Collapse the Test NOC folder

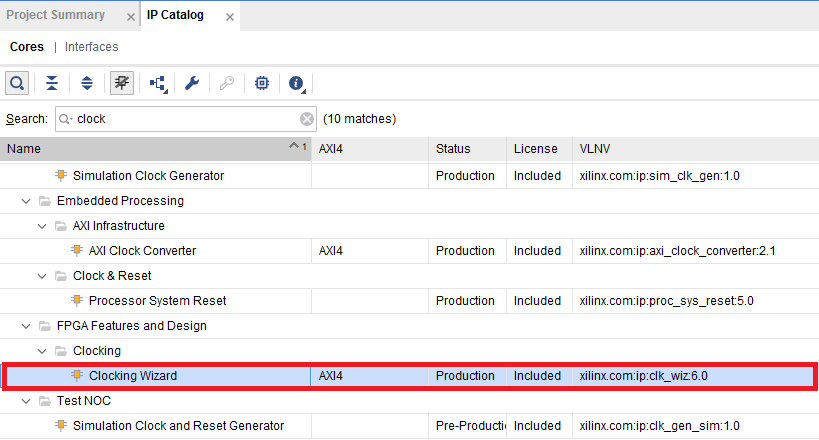[26, 401]
